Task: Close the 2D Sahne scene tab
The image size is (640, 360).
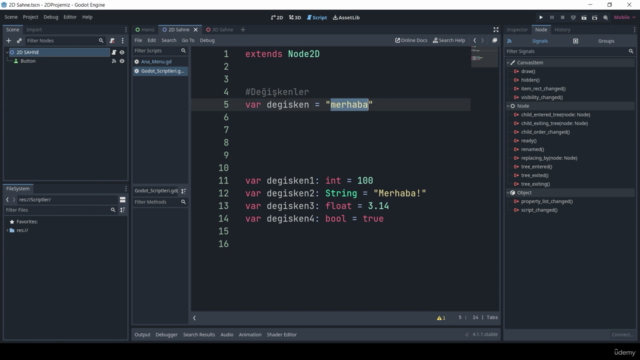Action: (x=196, y=30)
